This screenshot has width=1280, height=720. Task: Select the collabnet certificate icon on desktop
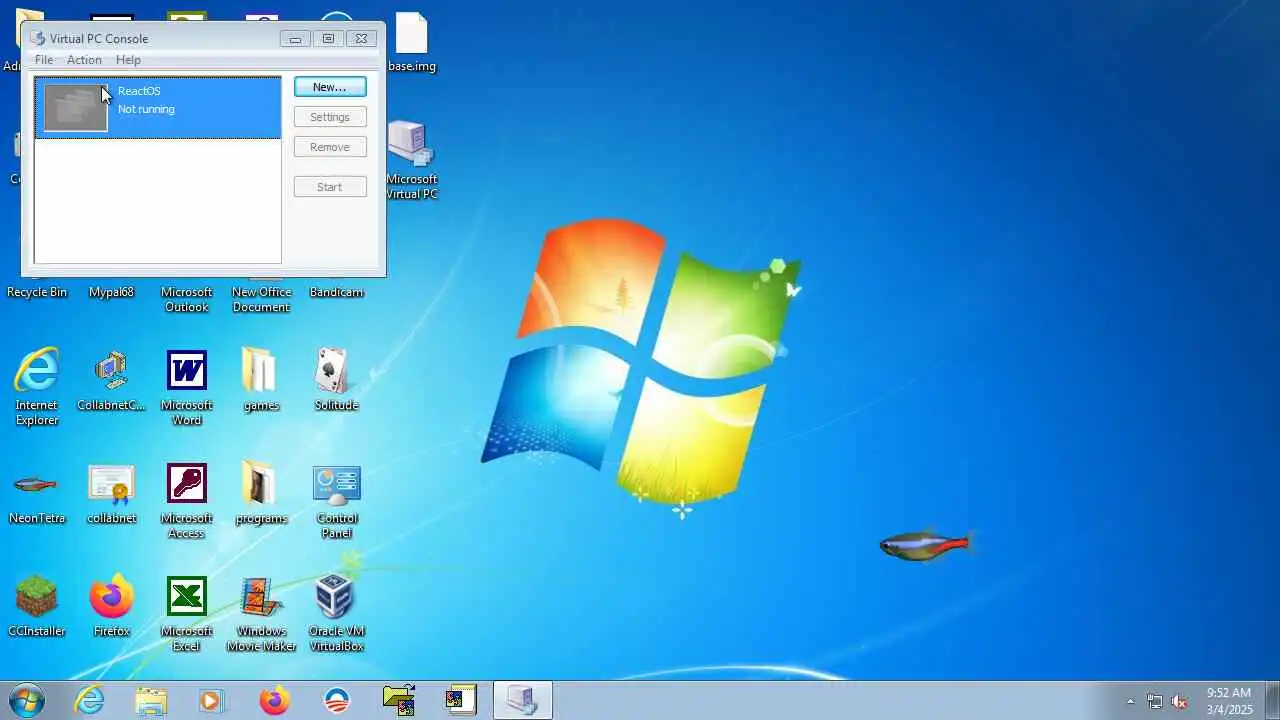pyautogui.click(x=112, y=494)
